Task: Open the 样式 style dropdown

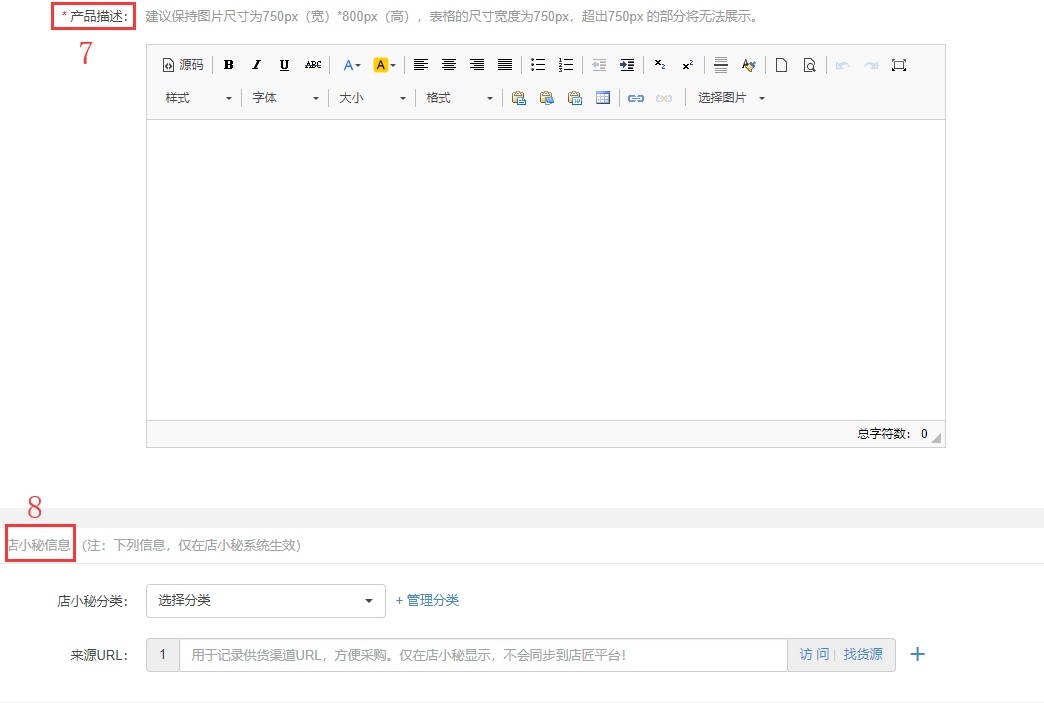Action: pyautogui.click(x=198, y=98)
